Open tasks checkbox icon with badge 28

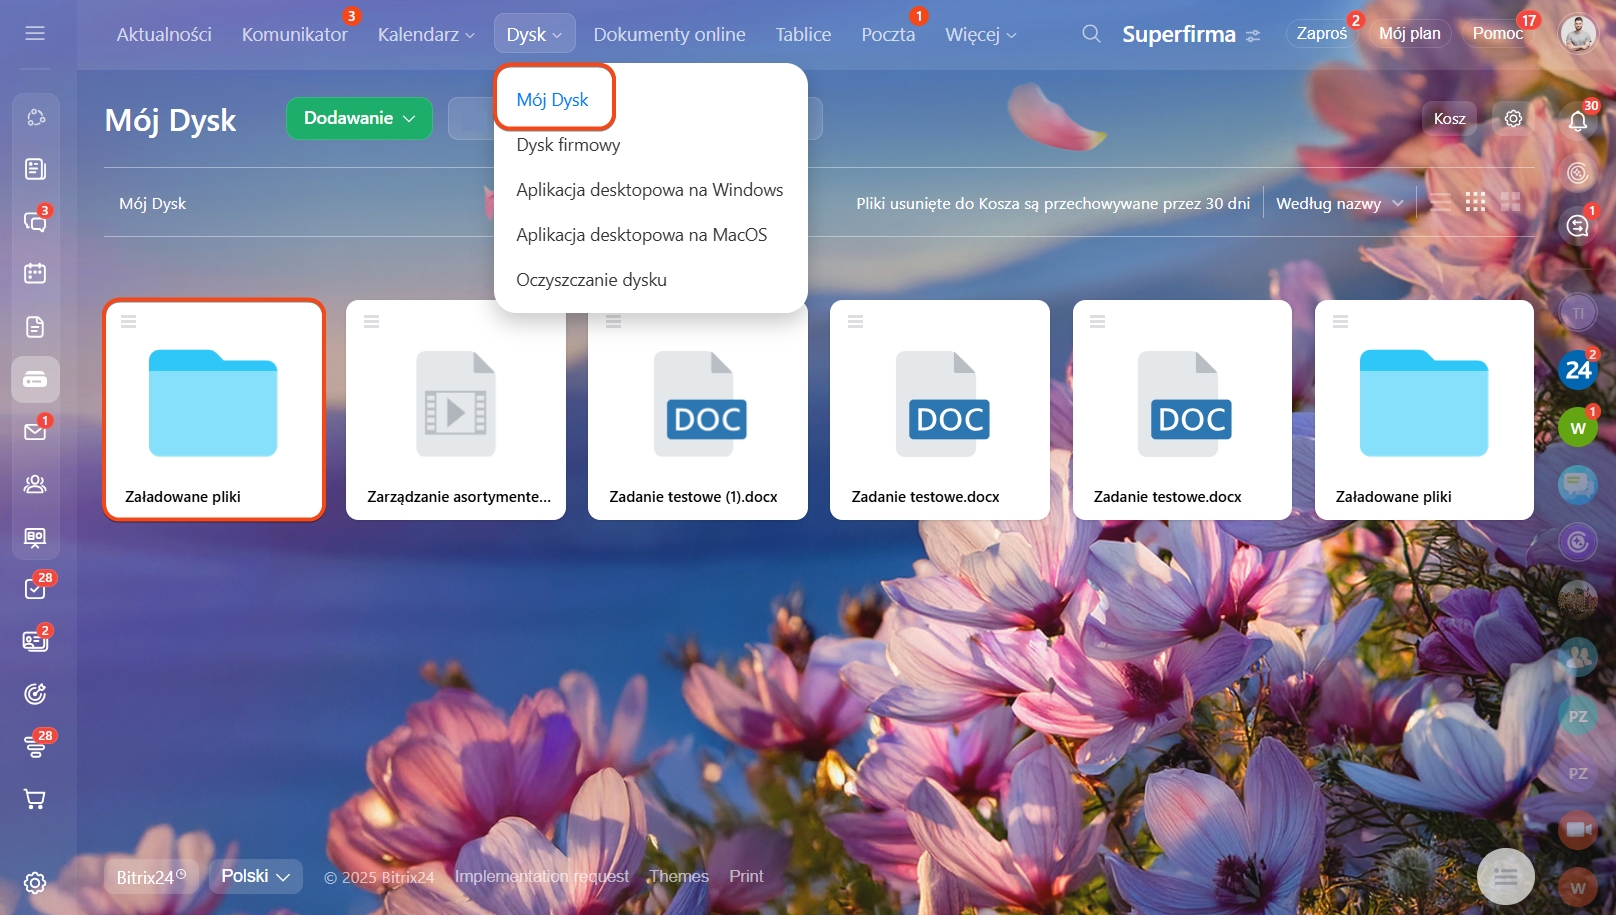click(35, 588)
